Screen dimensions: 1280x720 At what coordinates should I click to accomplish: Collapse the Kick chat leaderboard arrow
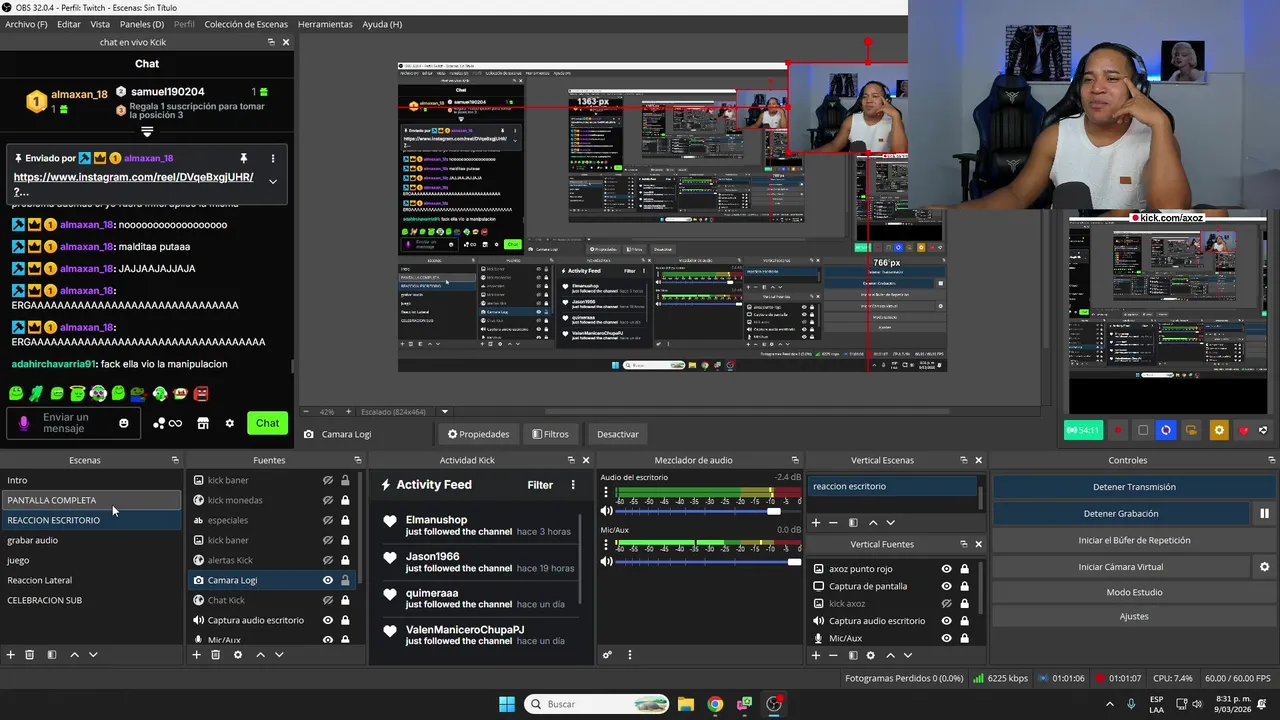click(x=147, y=131)
